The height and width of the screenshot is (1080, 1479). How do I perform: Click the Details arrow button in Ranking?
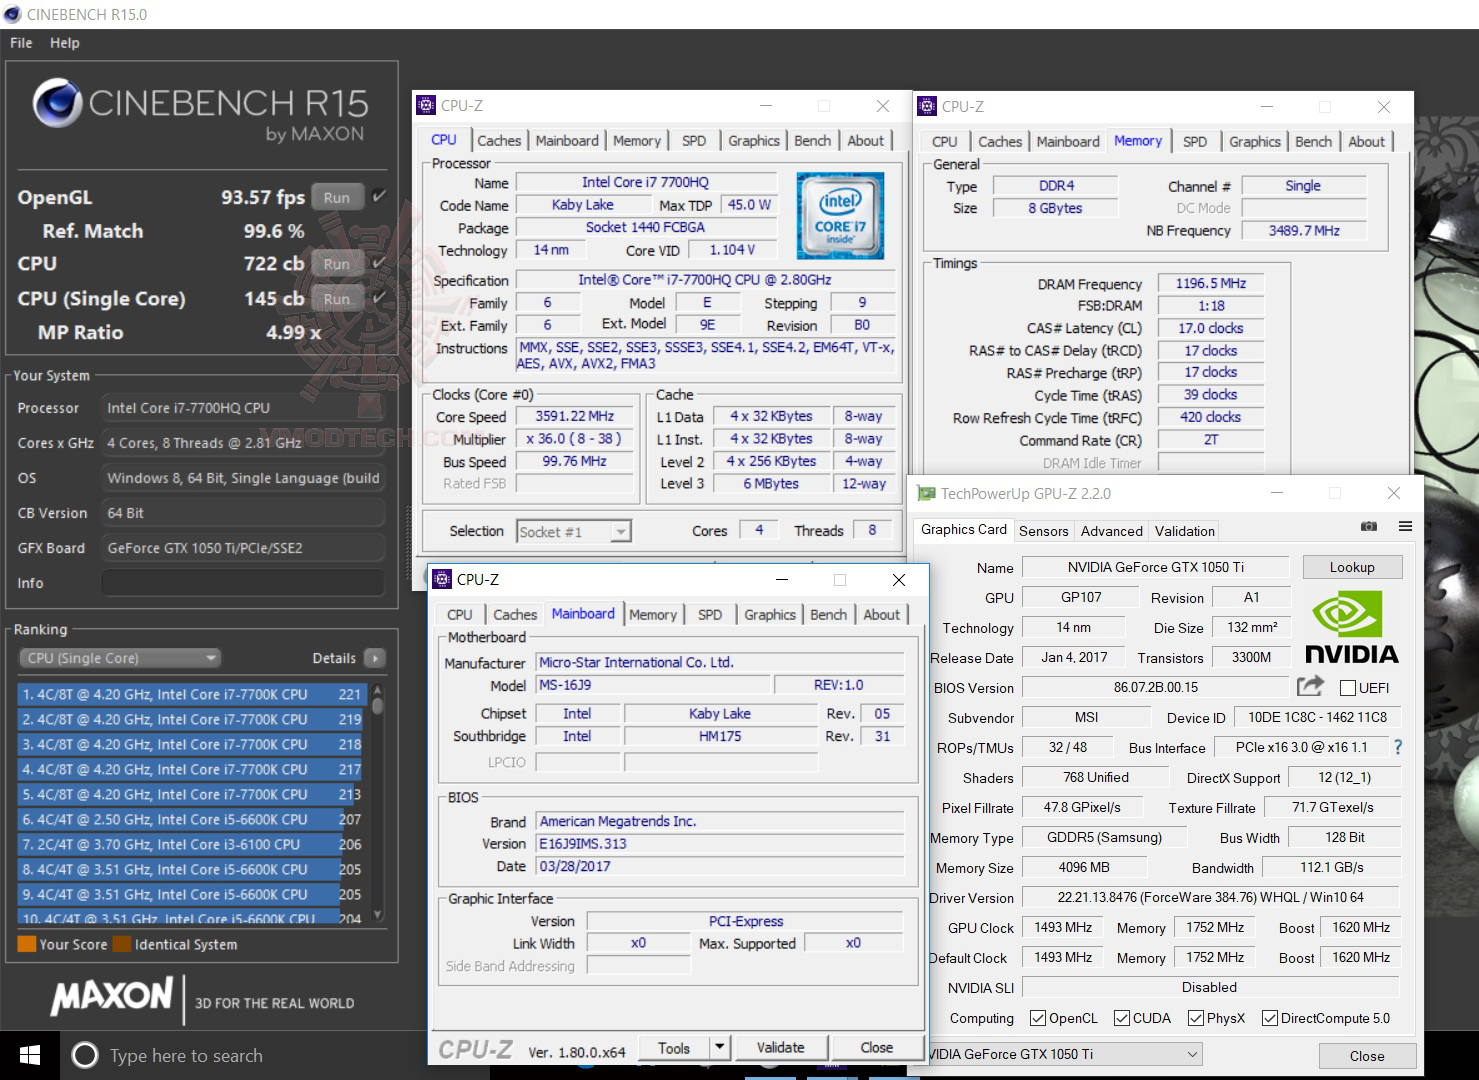coord(375,658)
